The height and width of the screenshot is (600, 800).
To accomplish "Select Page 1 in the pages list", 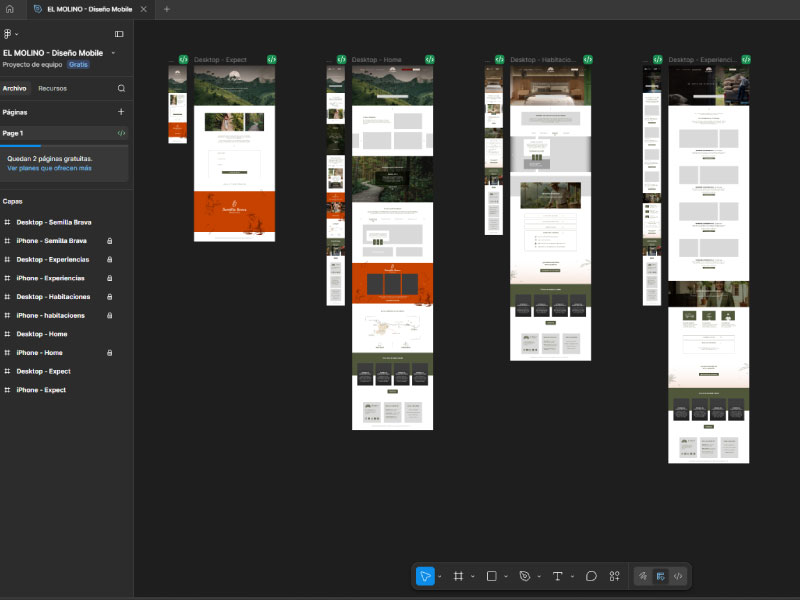I will click(64, 133).
